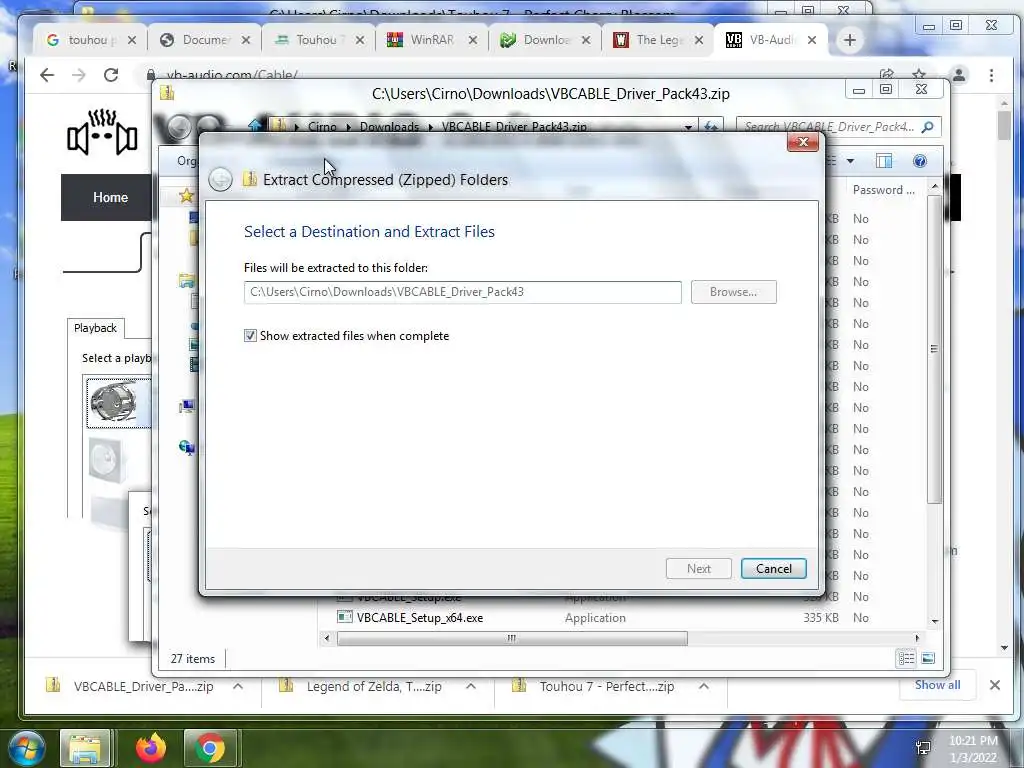Open the address bar history dropdown
This screenshot has height=768, width=1024.
click(x=688, y=127)
